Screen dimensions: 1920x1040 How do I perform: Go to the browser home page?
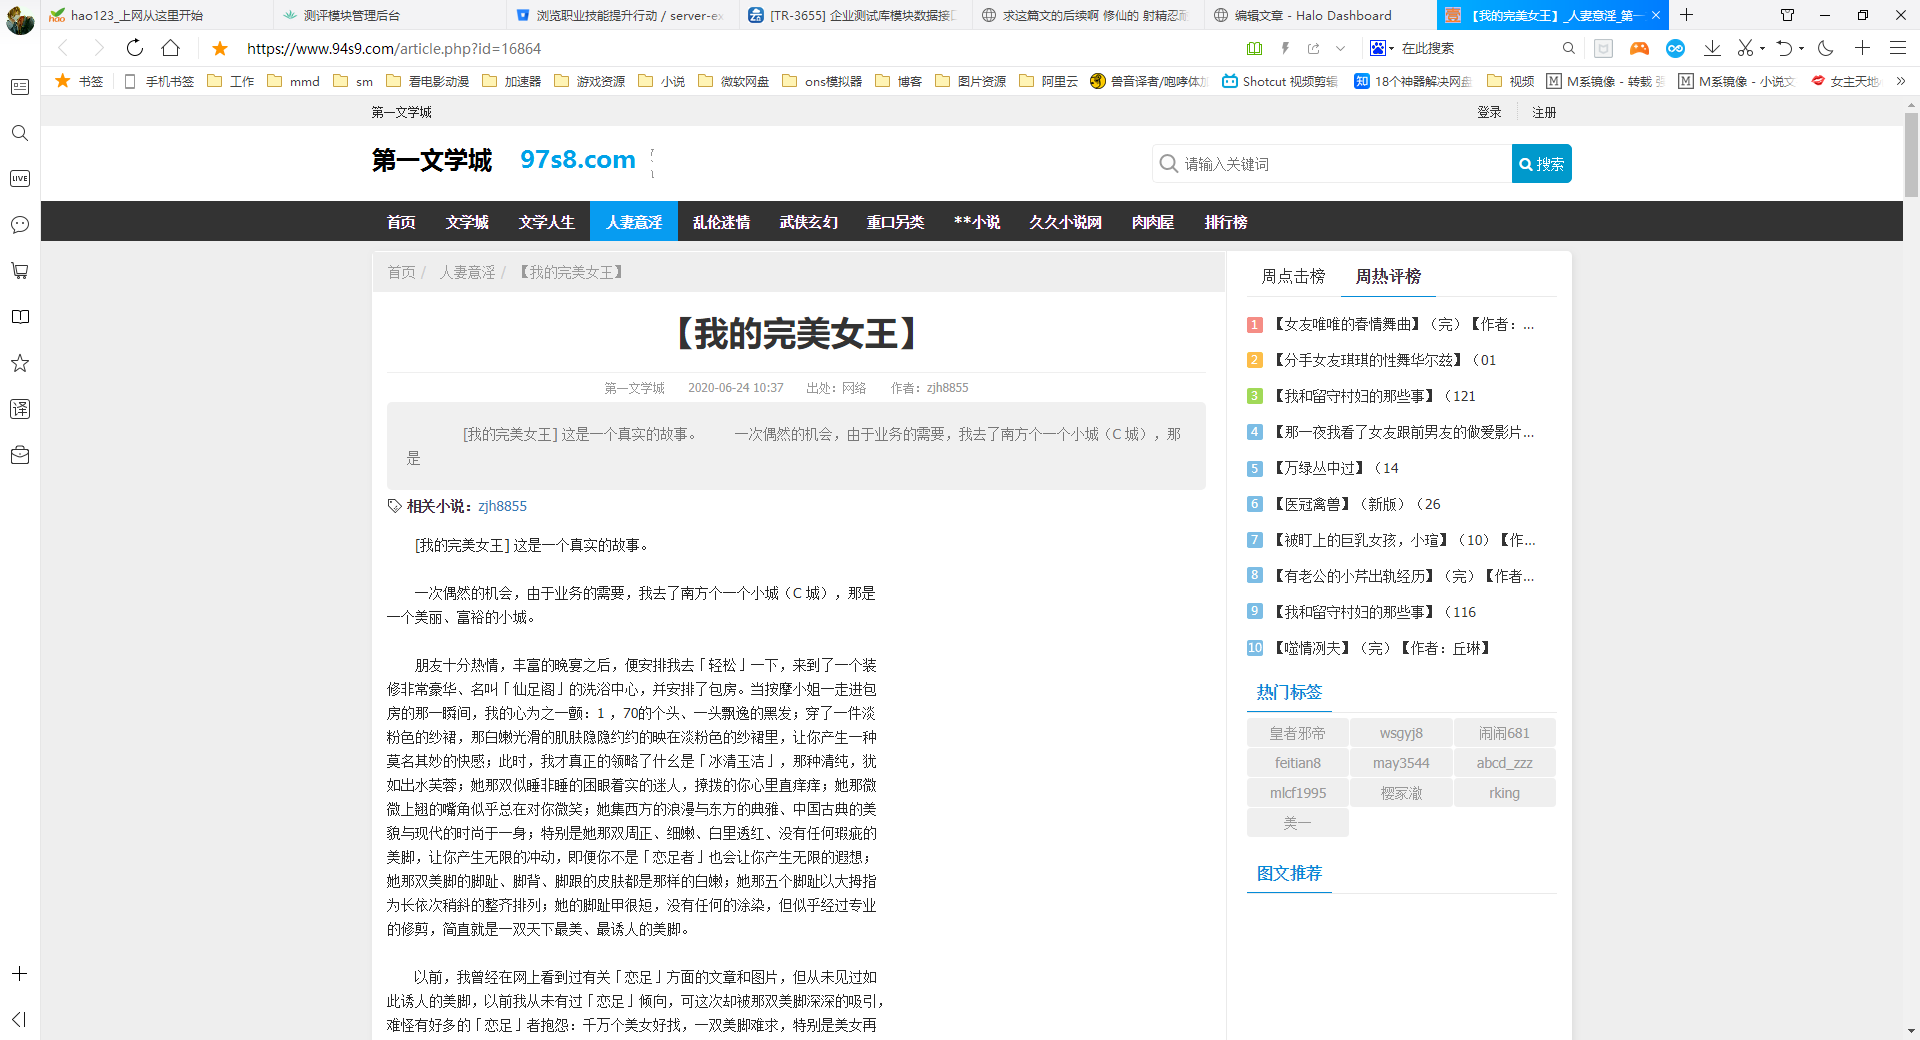click(171, 48)
